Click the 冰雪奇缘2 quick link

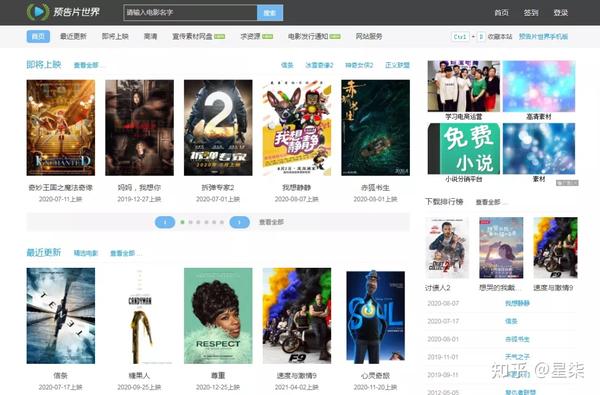pos(319,65)
